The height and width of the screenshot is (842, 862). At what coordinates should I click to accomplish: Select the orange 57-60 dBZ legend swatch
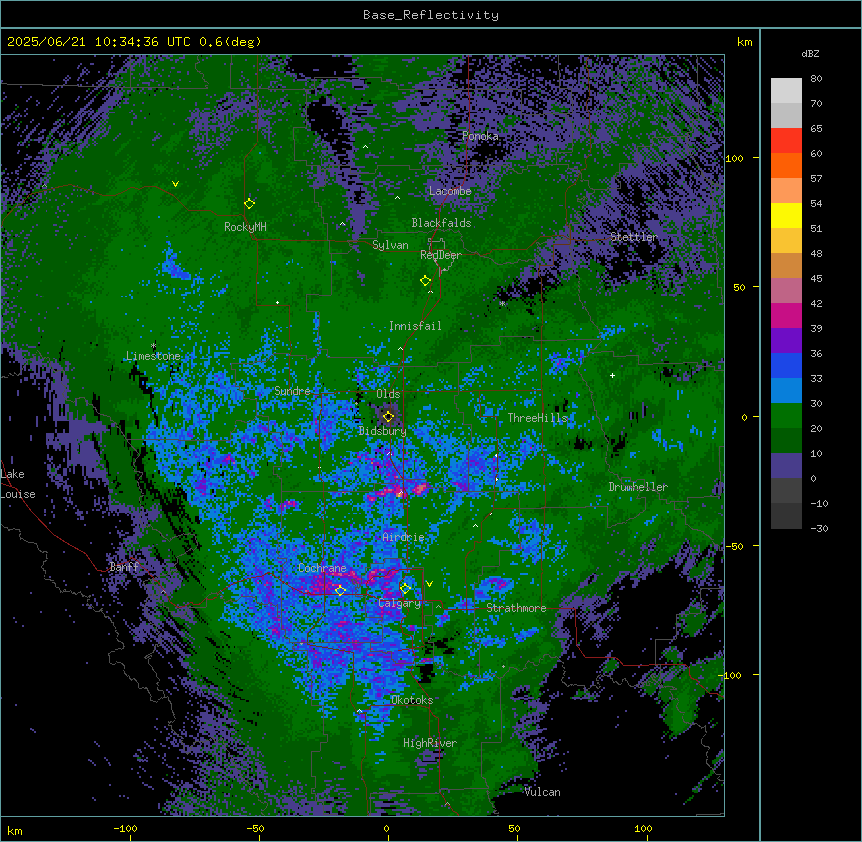pyautogui.click(x=786, y=165)
